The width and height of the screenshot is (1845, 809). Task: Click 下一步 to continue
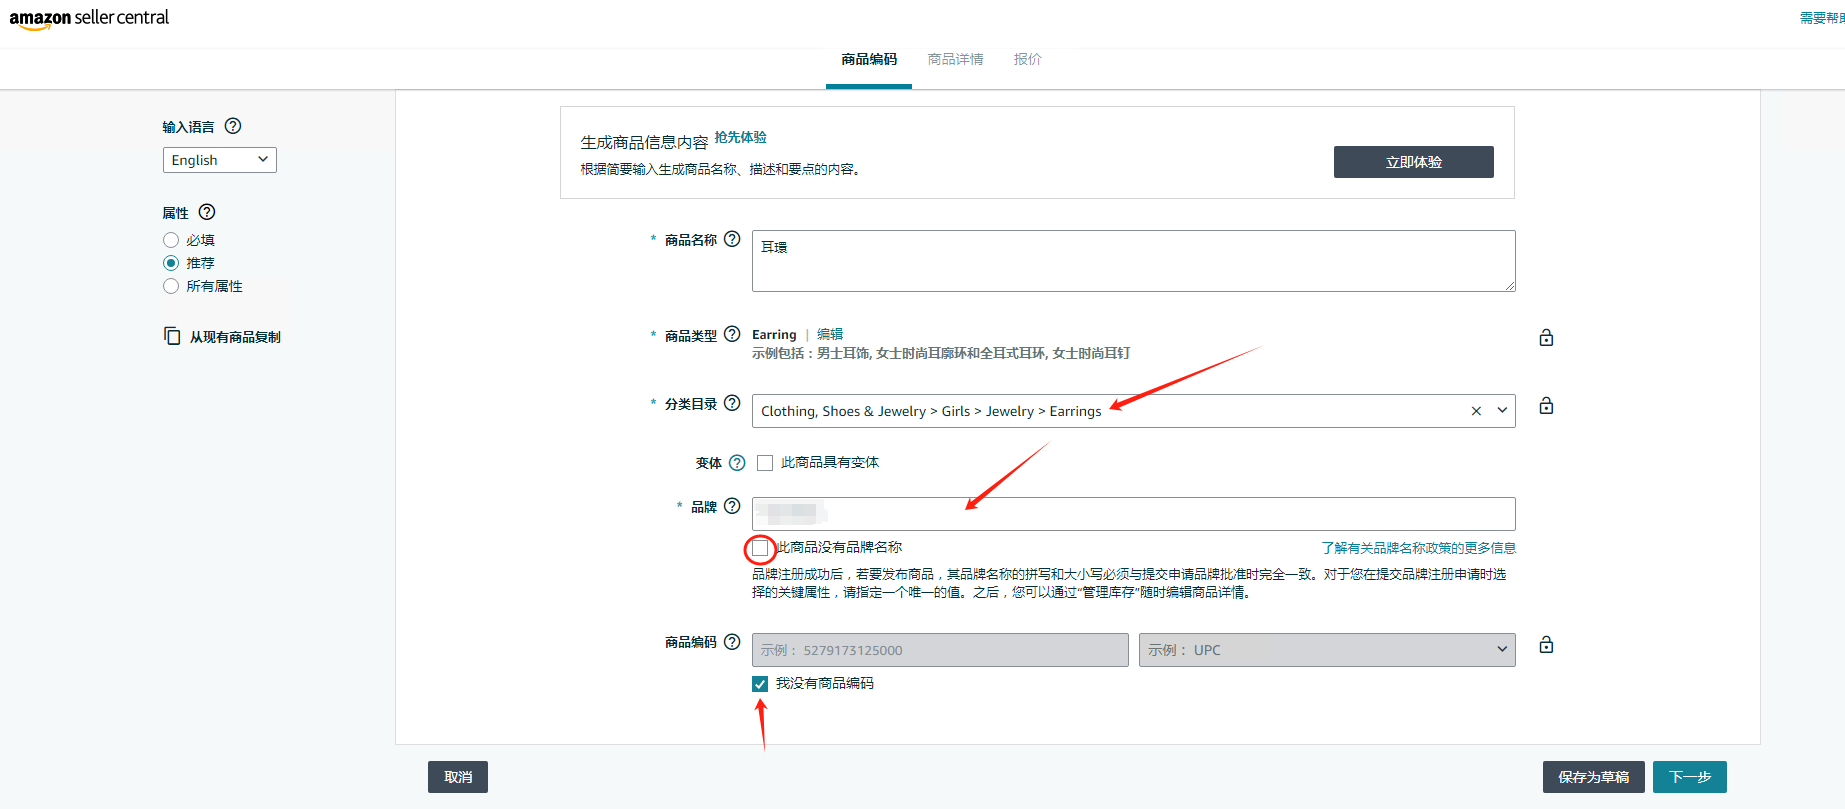click(1690, 777)
